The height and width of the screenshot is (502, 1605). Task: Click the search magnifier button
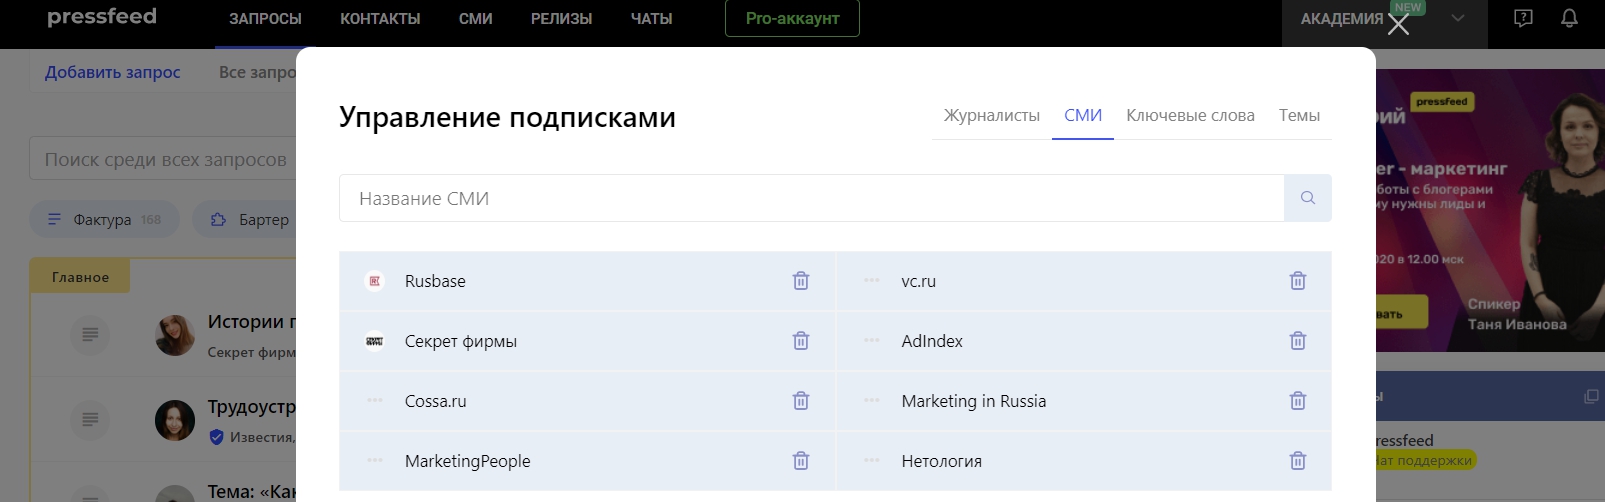pyautogui.click(x=1307, y=198)
